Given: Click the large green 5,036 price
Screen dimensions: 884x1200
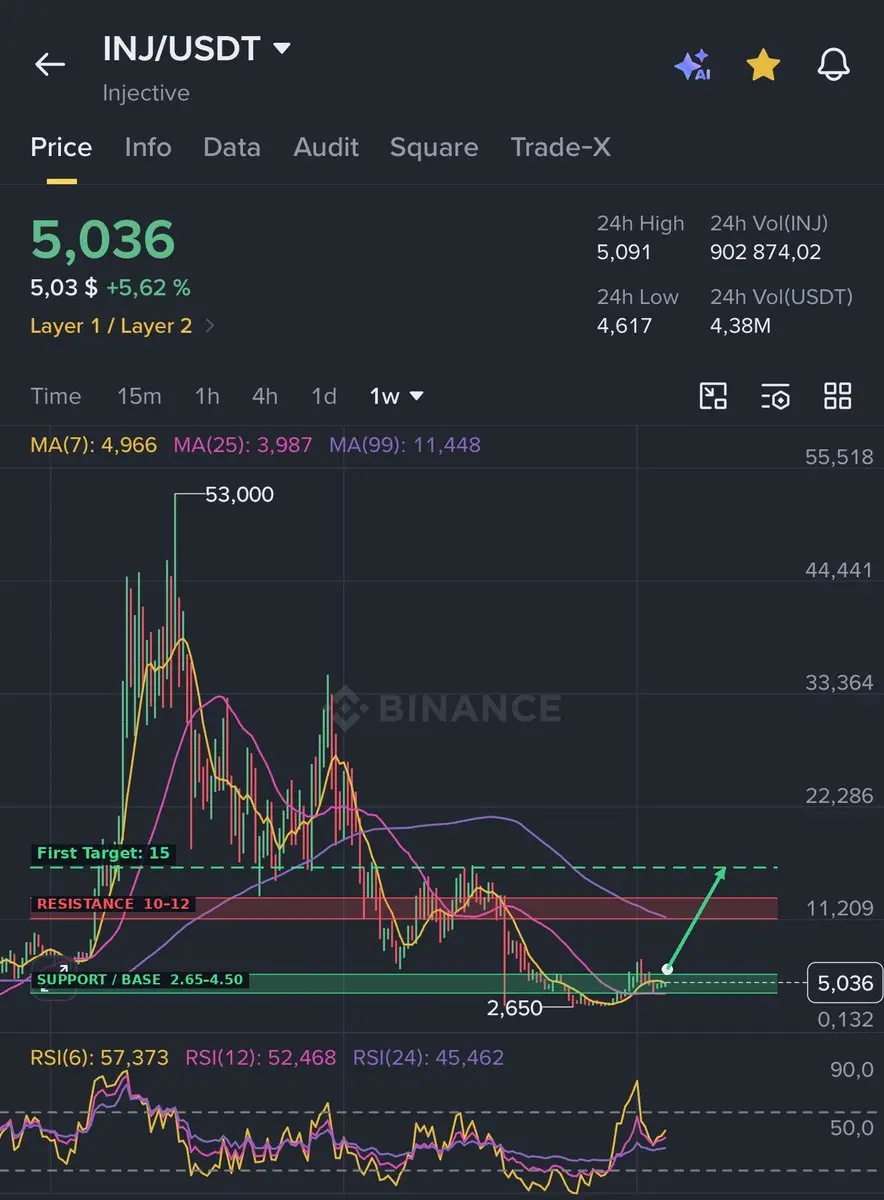Looking at the screenshot, I should click(x=103, y=240).
